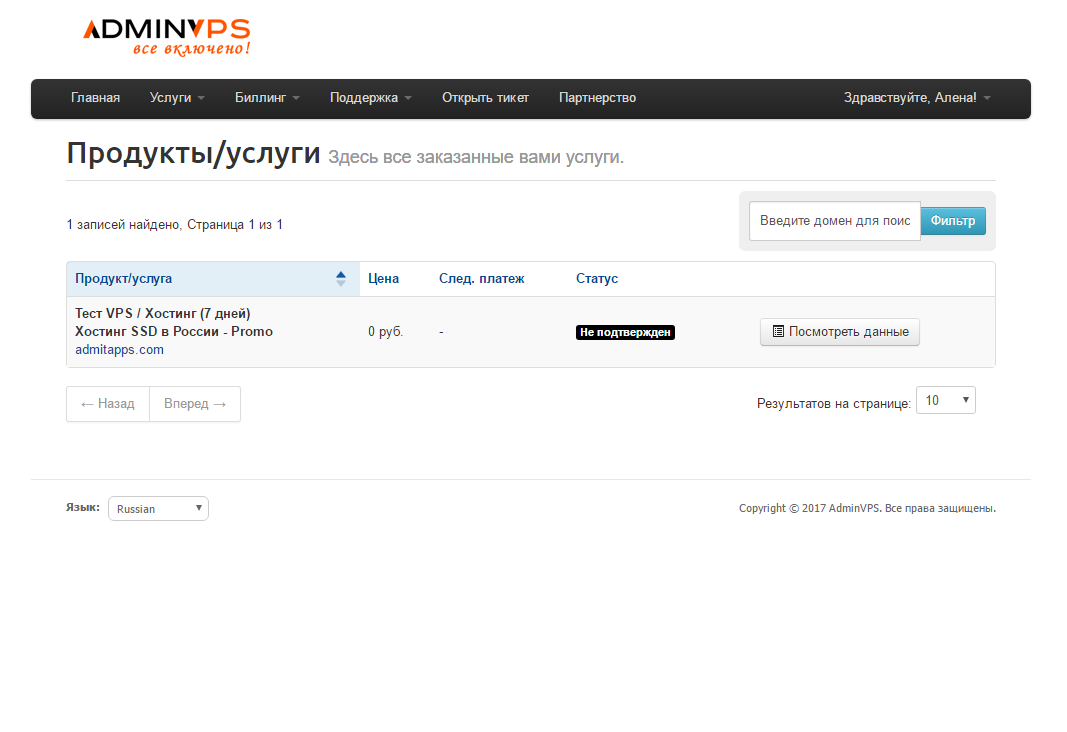1067x732 pixels.
Task: Open the account menu Здравствуйте, Алена!
Action: tap(913, 98)
